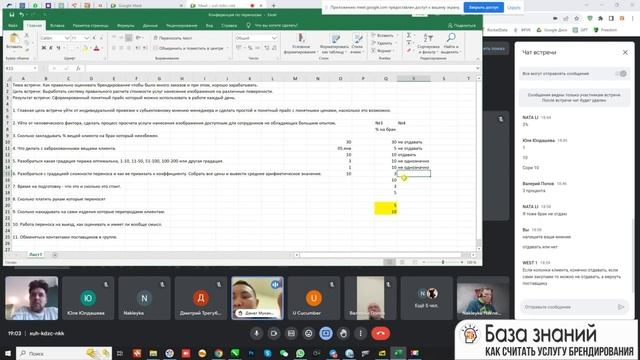Open Format as Table gallery
Image resolution: width=640 pixels, height=360 pixels.
tap(335, 44)
